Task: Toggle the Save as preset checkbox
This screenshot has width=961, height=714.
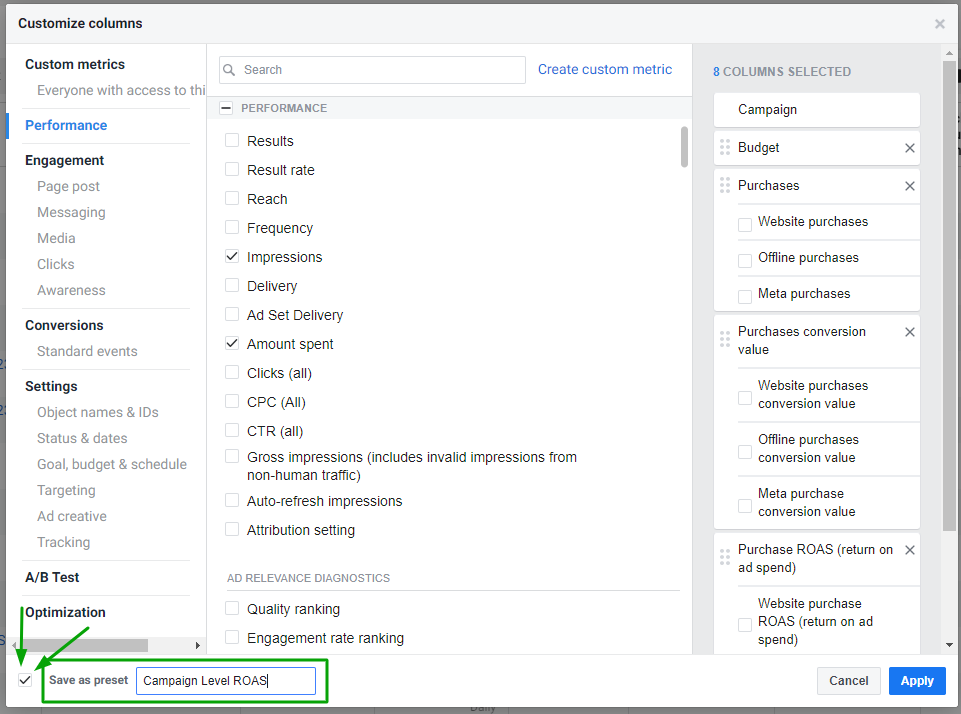Action: pos(25,680)
